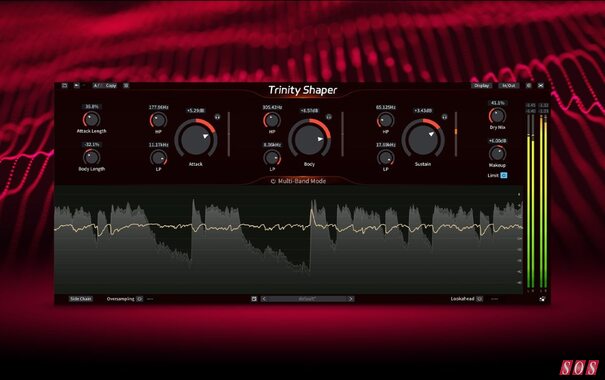This screenshot has width=605, height=380.
Task: Select the previous preset with the left arrow
Action: [x=264, y=299]
